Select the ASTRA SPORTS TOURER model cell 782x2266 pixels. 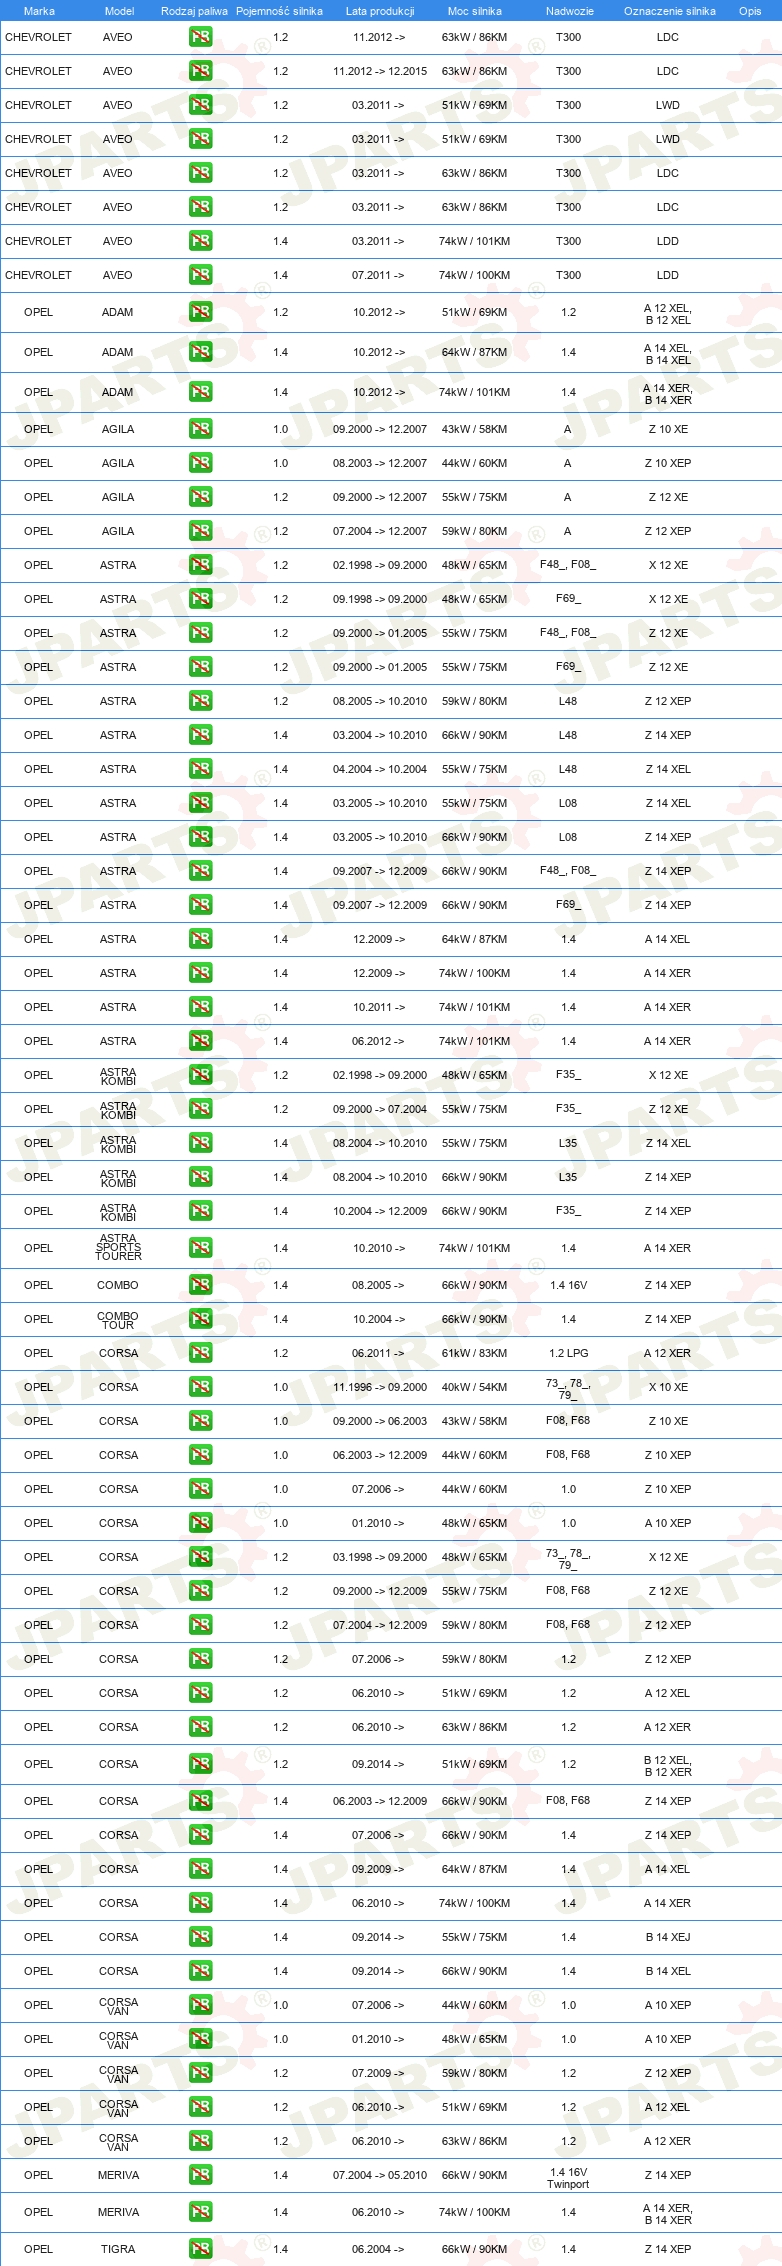coord(118,1247)
